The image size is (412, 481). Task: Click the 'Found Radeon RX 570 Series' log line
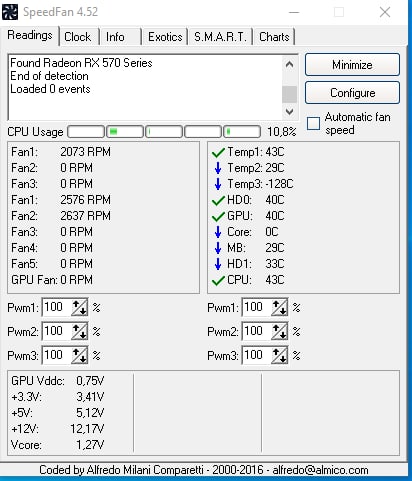pos(81,63)
